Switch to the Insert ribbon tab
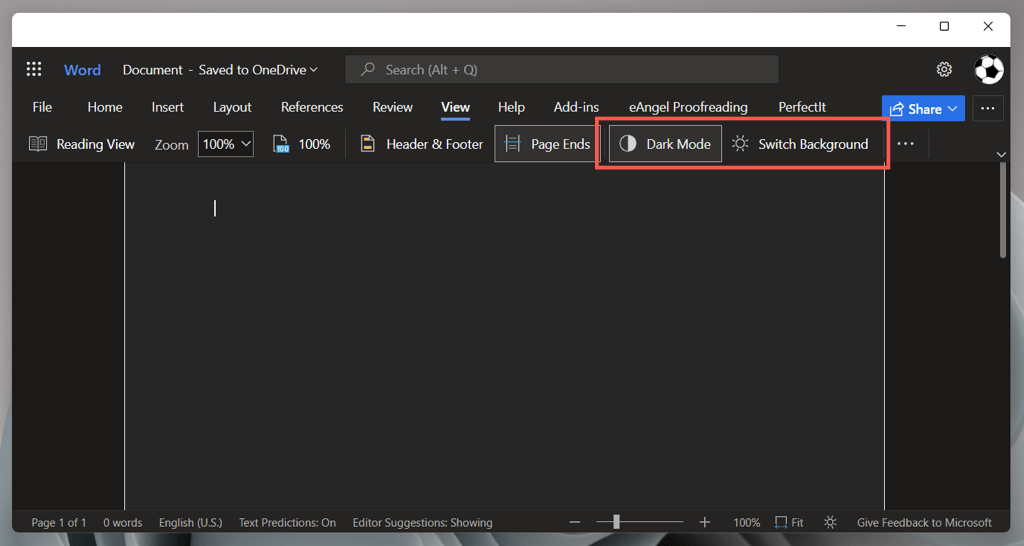 [168, 107]
